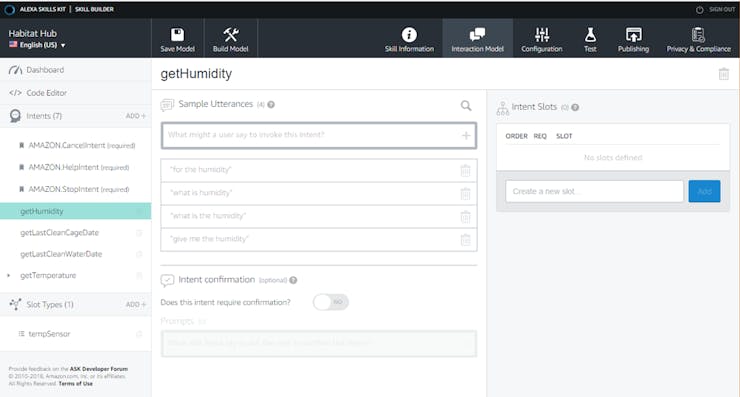The image size is (740, 397).
Task: Delete the getTemperature intent icon
Action: [139, 275]
